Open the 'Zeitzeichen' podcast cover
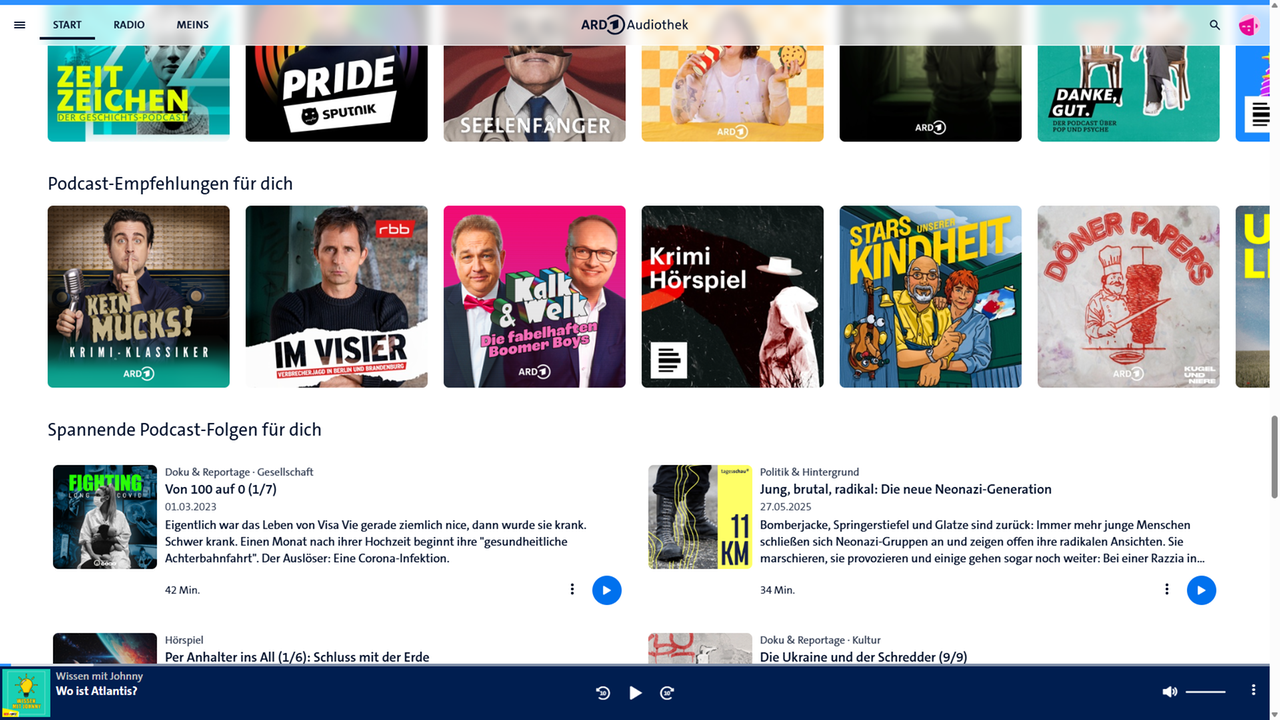The width and height of the screenshot is (1280, 720). 139,92
